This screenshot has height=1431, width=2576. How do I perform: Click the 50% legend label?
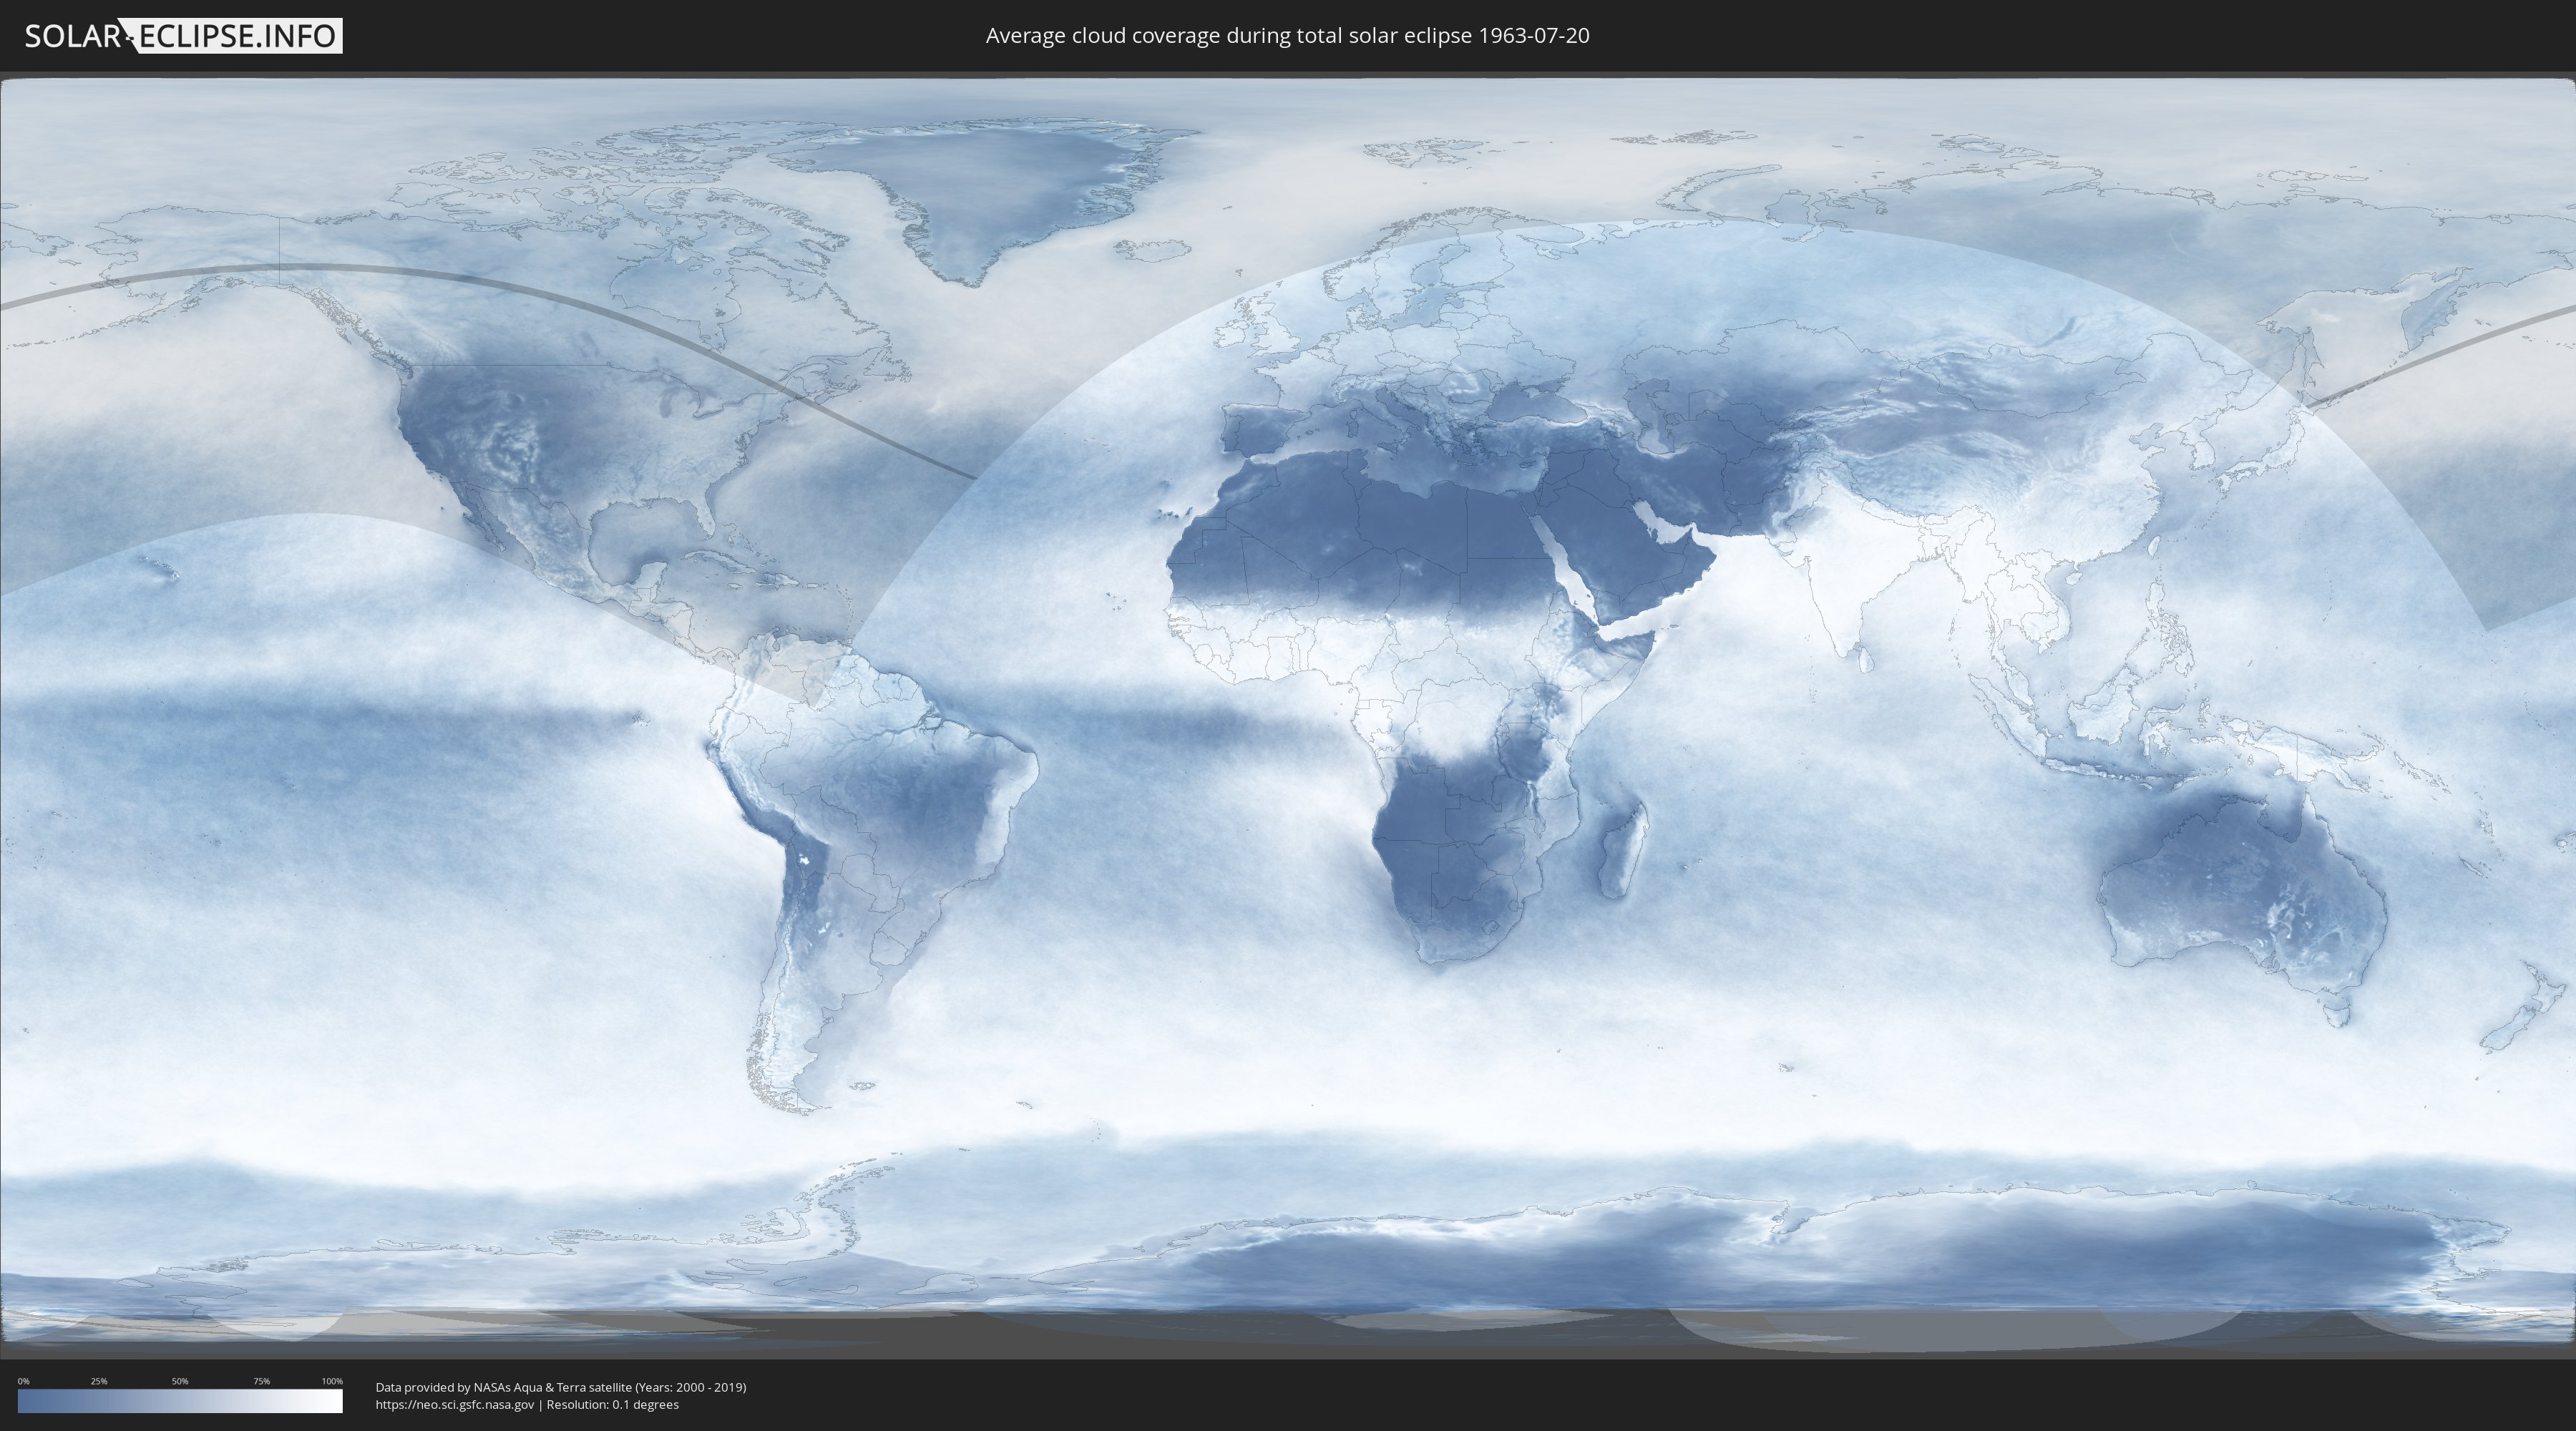[x=180, y=1381]
